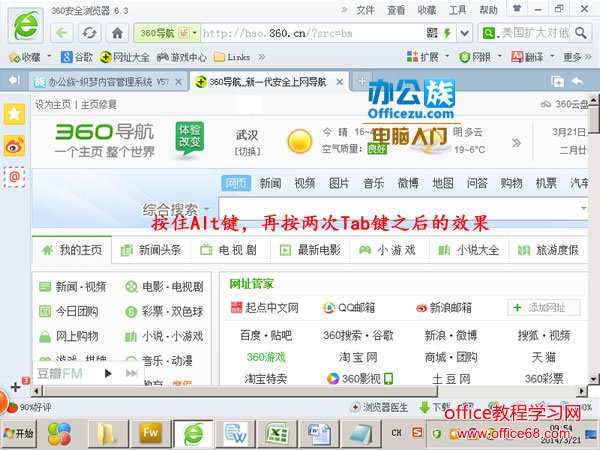Screen dimensions: 600x450
Task: Open the sidebar mail @ icon
Action: pos(14,177)
